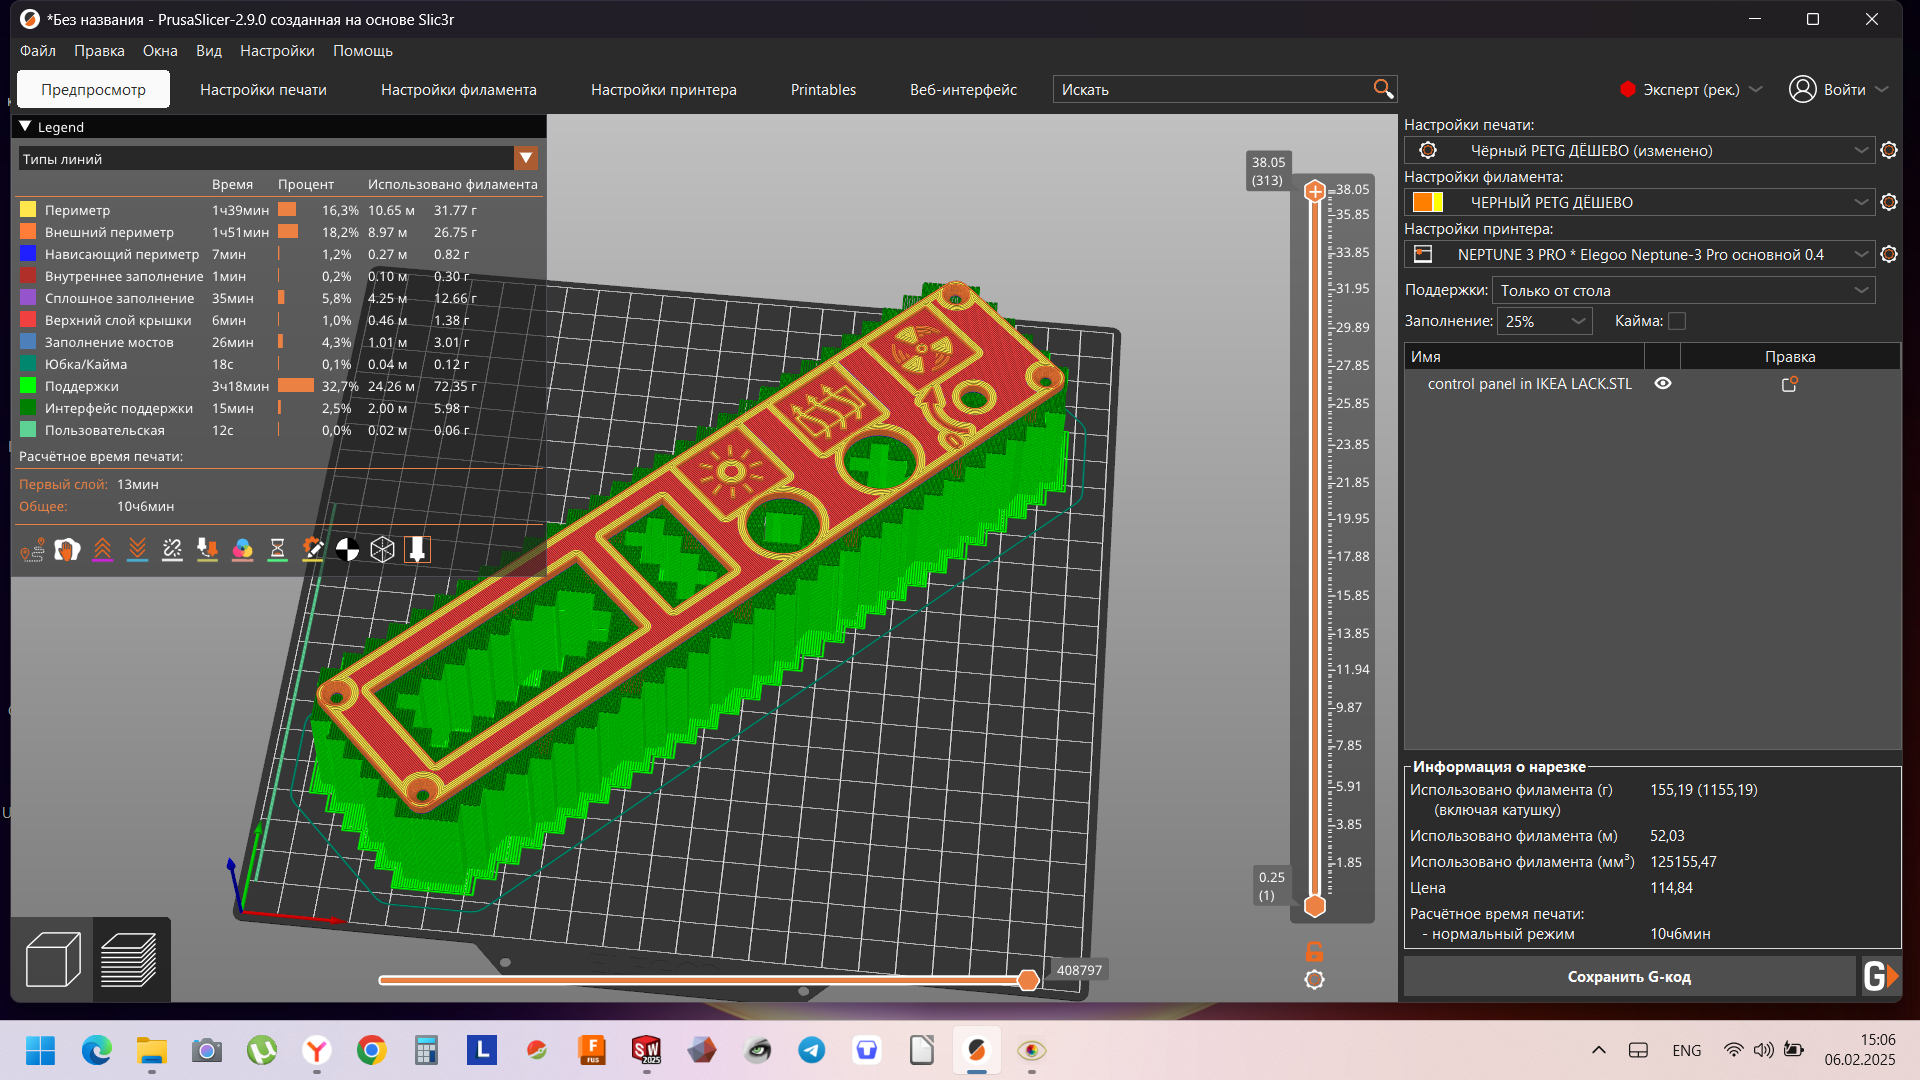Viewport: 1920px width, 1080px height.
Task: Toggle center of gravity marker icon
Action: click(347, 549)
